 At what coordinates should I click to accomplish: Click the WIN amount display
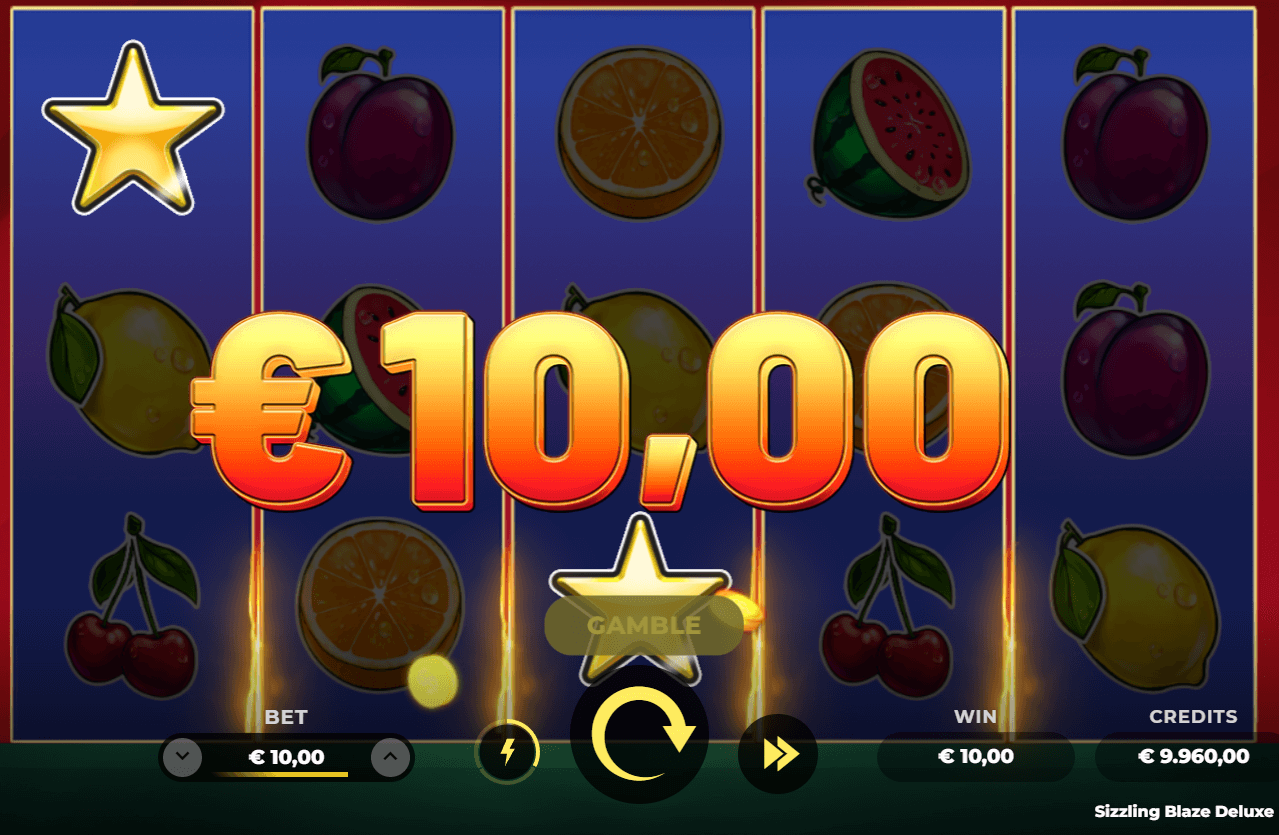click(x=975, y=757)
